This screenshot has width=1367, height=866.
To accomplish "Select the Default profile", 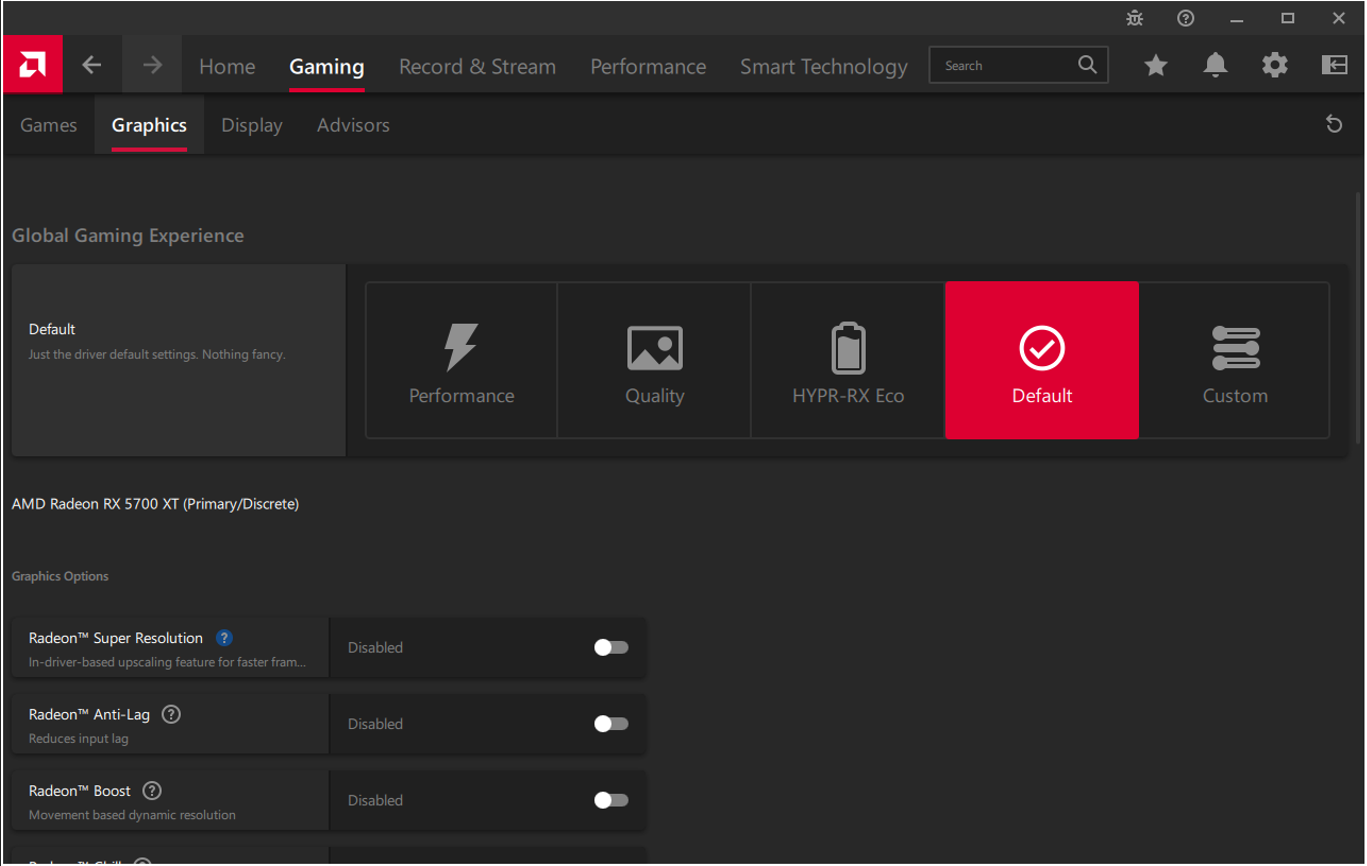I will click(x=1042, y=360).
